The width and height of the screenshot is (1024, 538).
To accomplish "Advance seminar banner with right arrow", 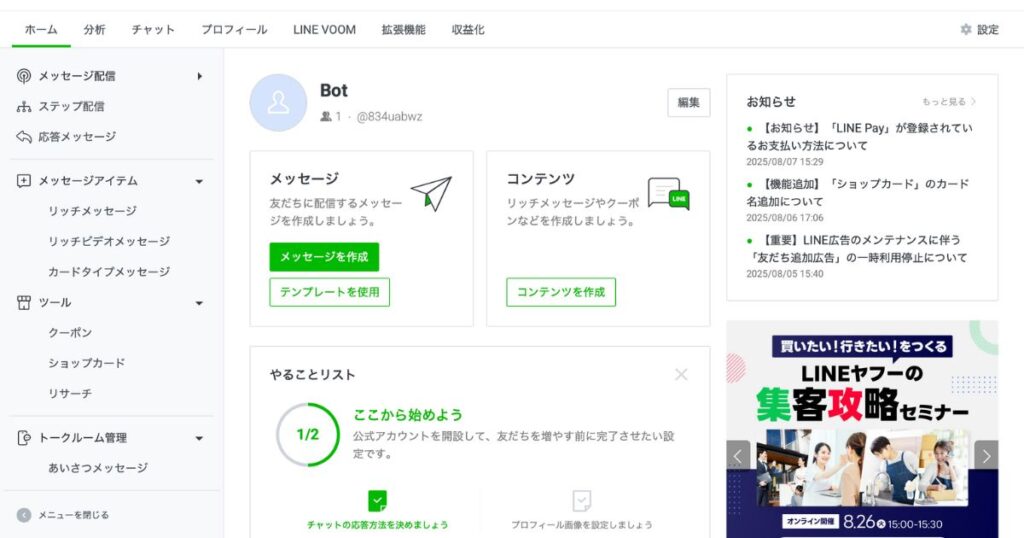I will pyautogui.click(x=986, y=456).
